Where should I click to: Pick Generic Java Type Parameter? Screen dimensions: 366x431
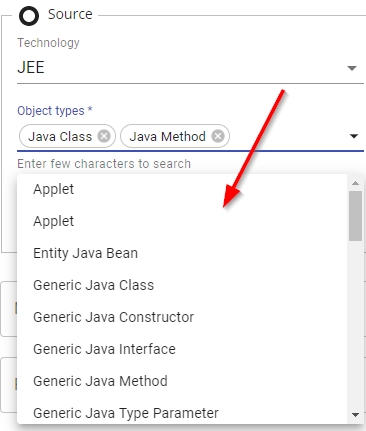tap(182, 411)
